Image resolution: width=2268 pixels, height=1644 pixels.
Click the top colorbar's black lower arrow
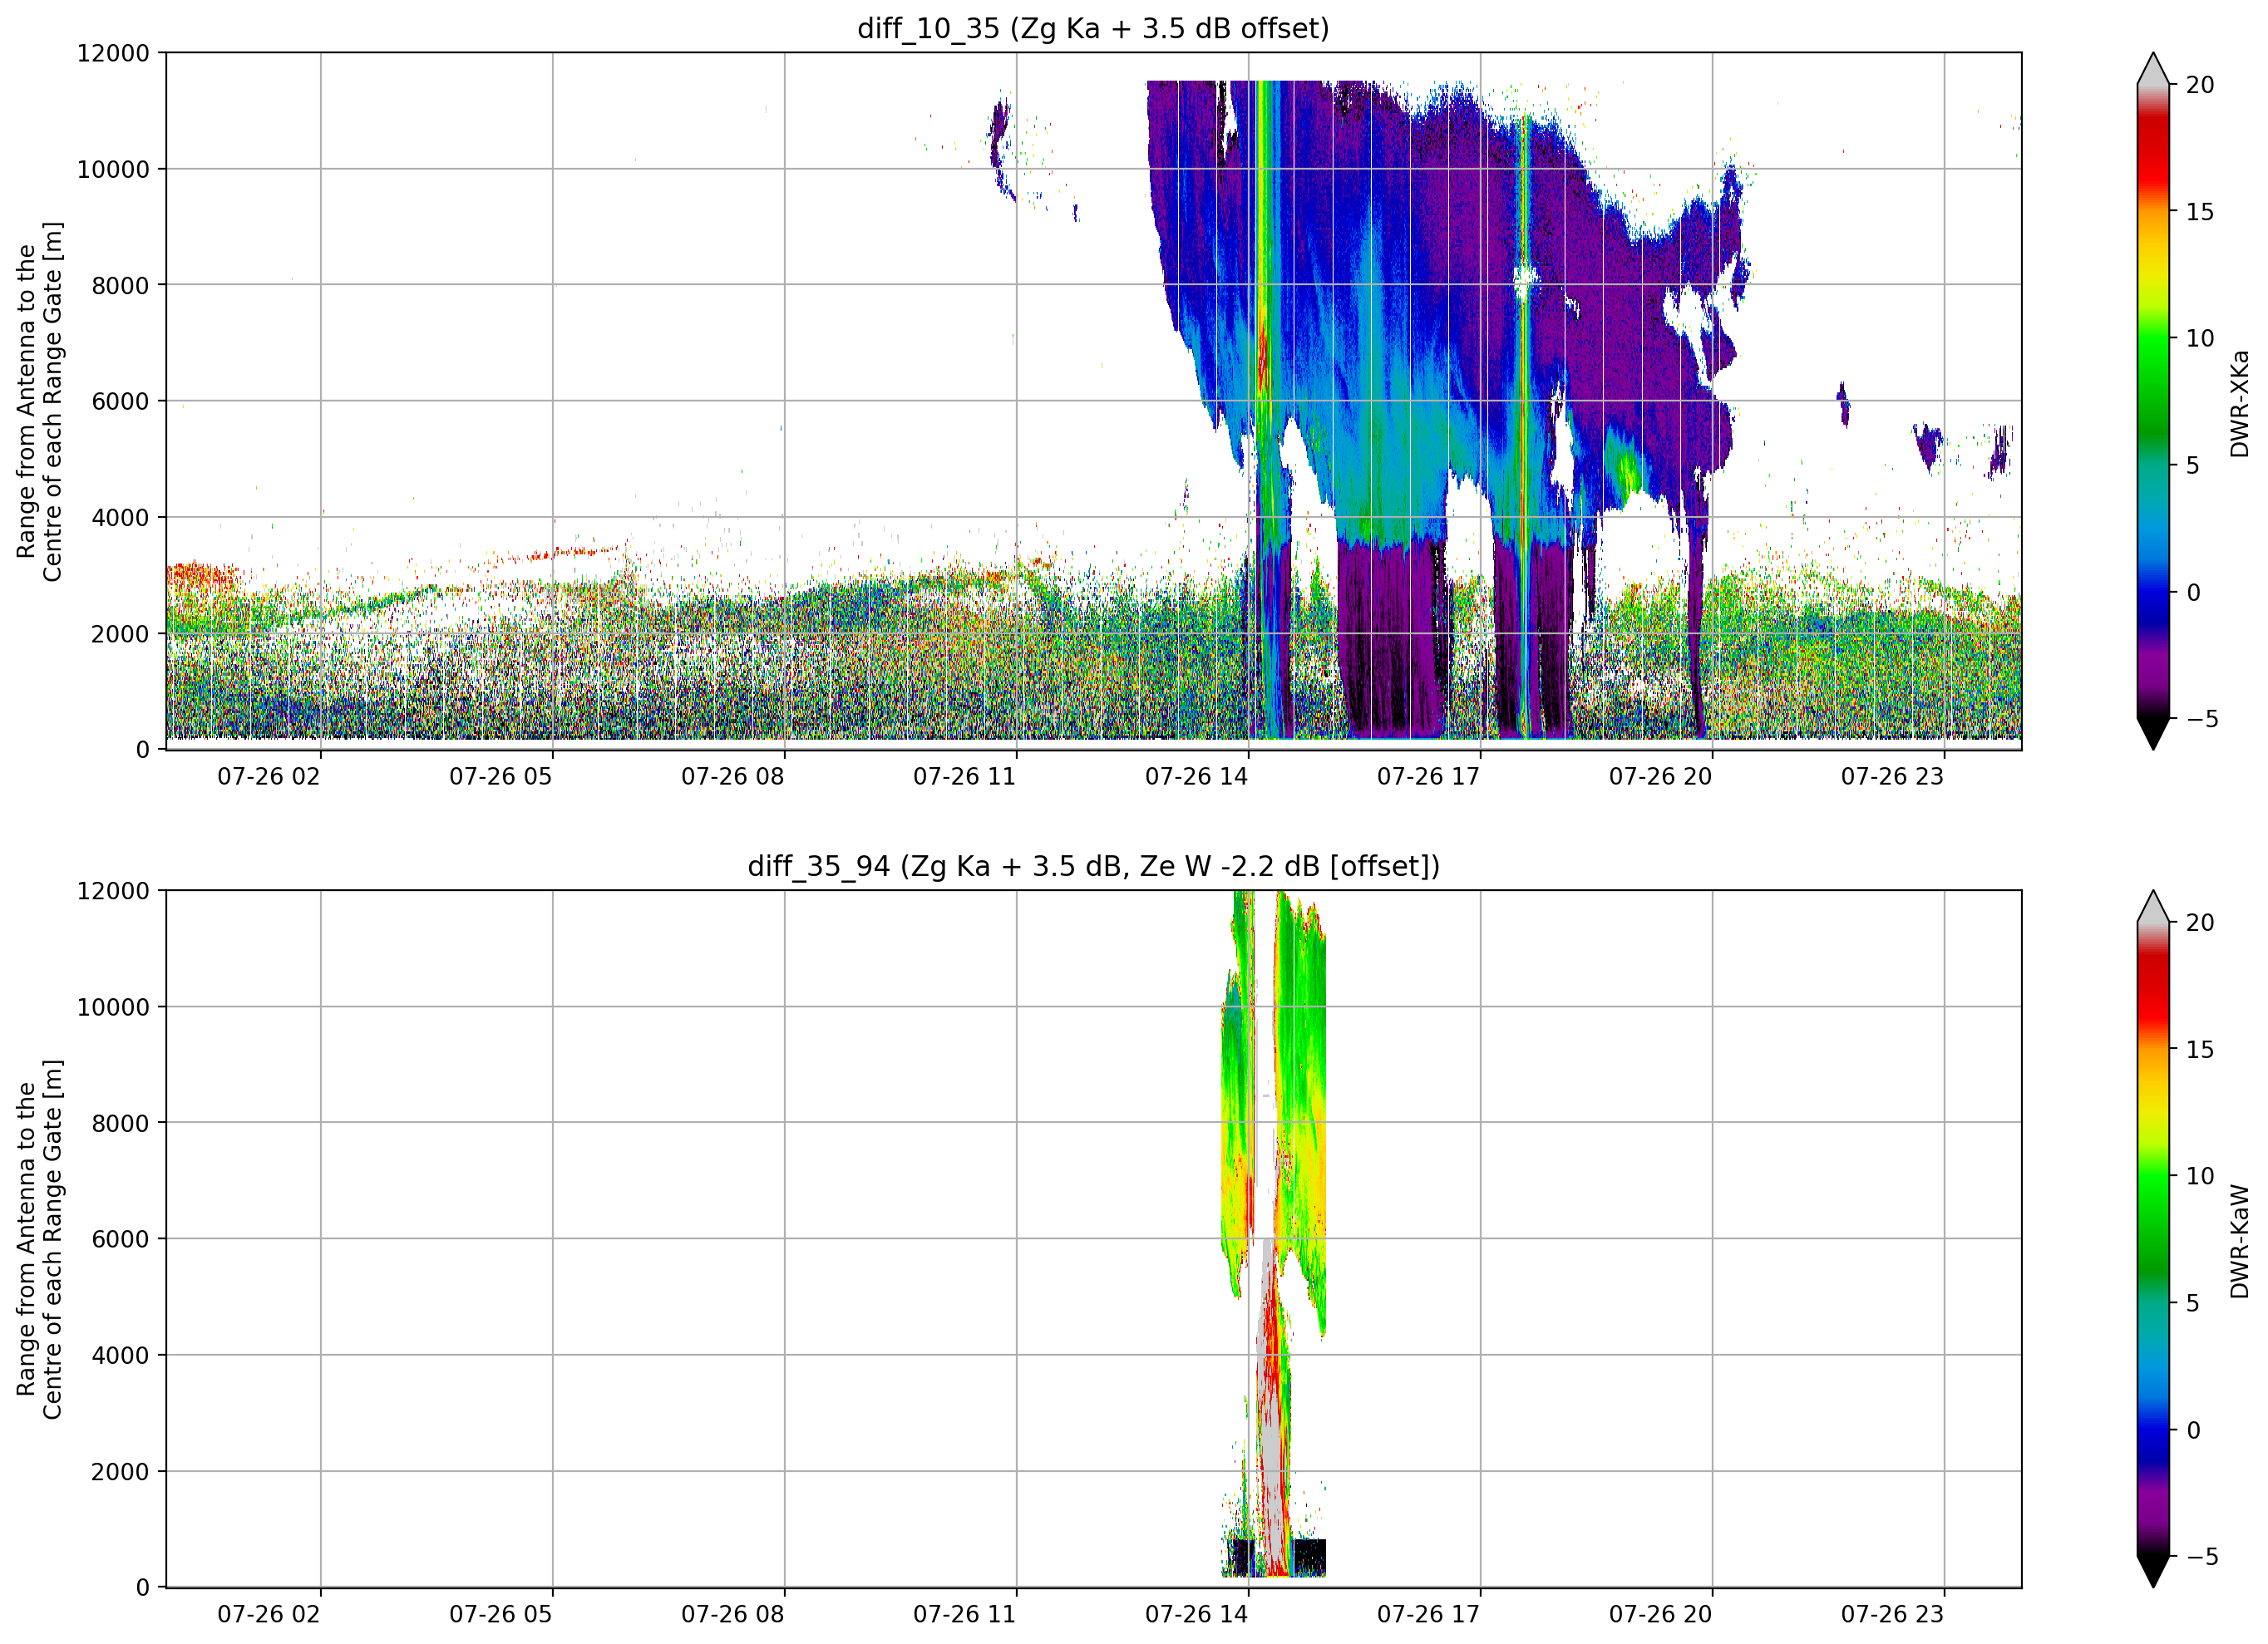(2153, 734)
